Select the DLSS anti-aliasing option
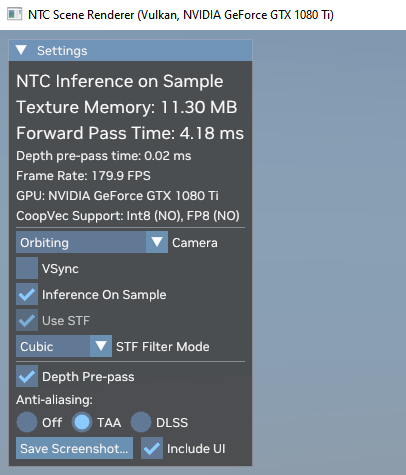Image resolution: width=406 pixels, height=475 pixels. [x=141, y=422]
